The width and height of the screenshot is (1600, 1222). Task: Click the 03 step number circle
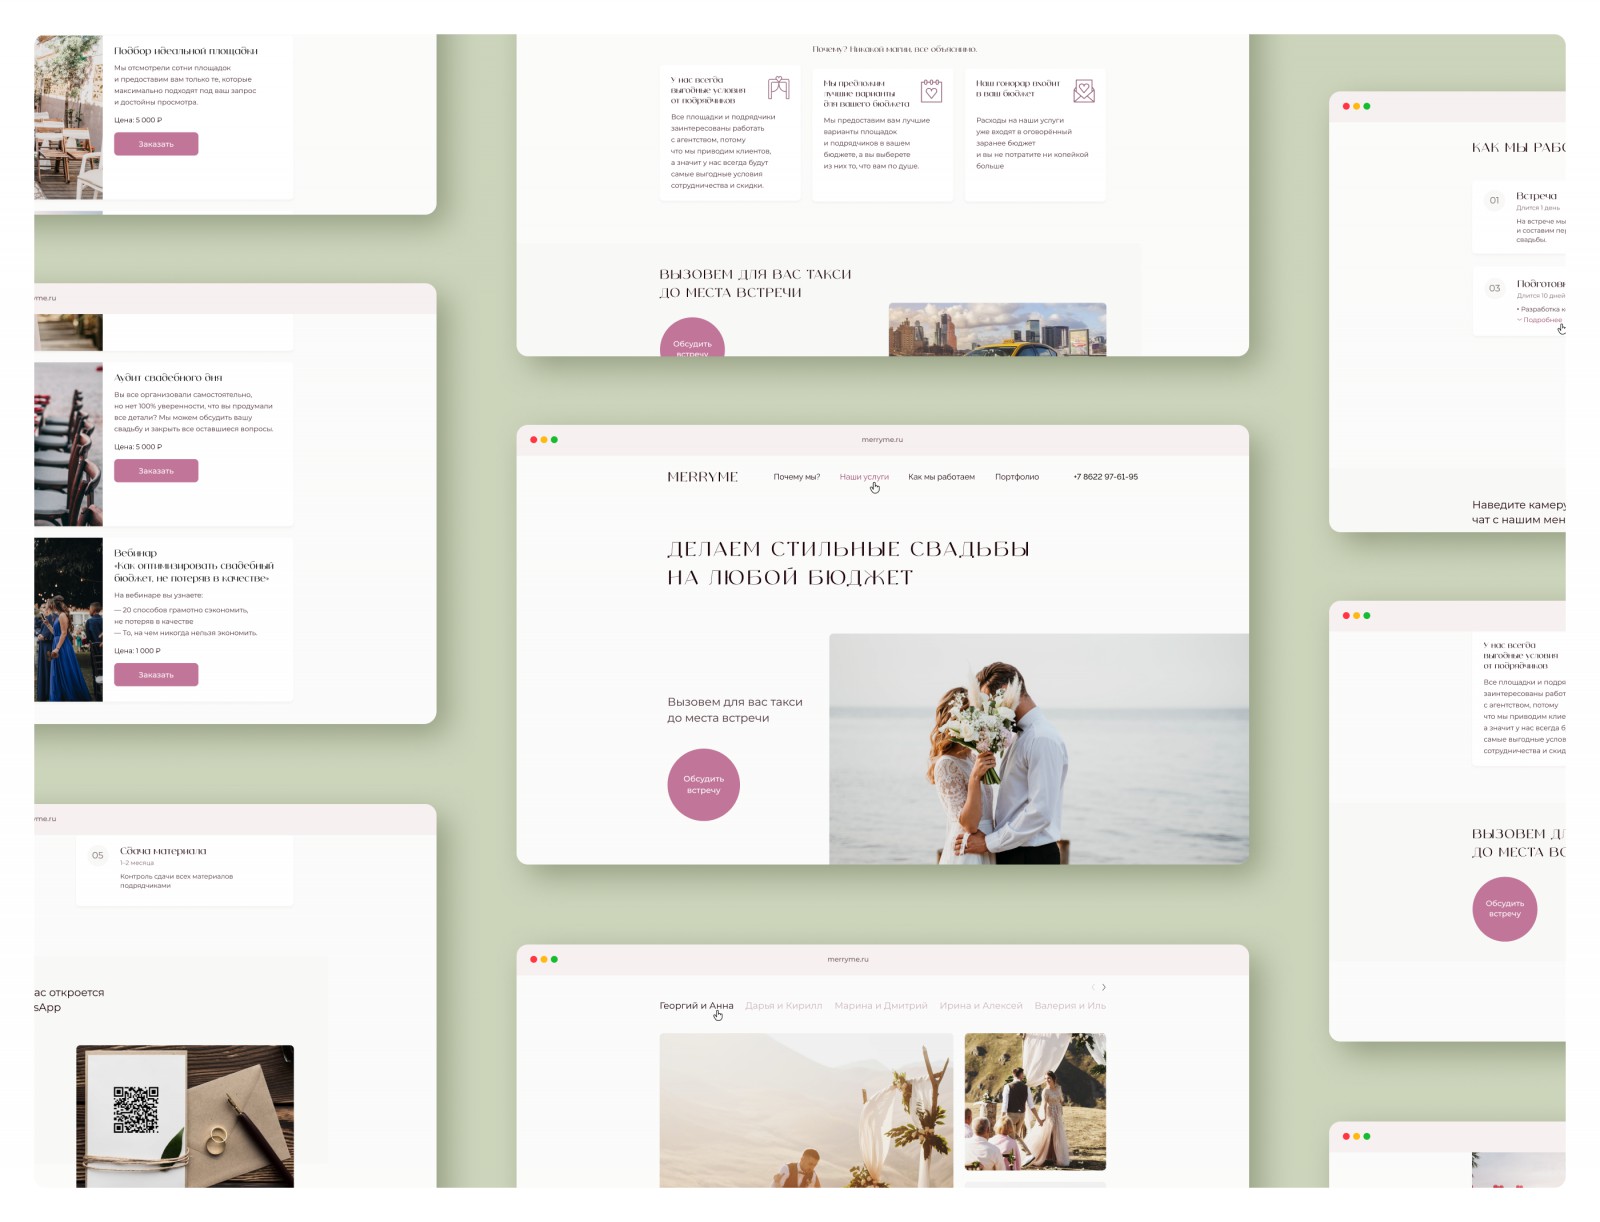coord(1494,288)
